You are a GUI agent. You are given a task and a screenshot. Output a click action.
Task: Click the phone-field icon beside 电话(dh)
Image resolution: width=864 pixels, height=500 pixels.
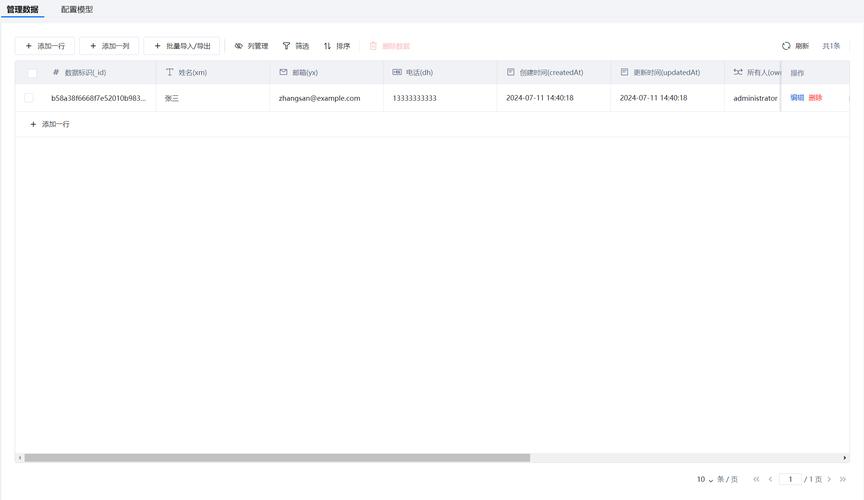coord(397,72)
